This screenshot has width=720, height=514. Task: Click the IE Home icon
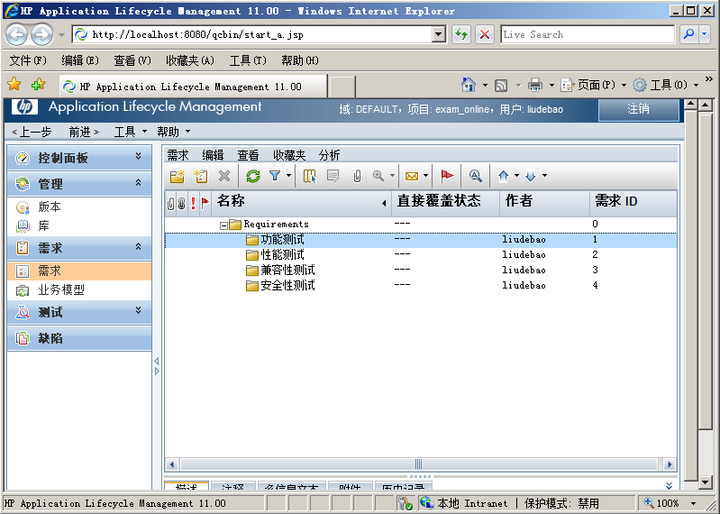tap(468, 85)
